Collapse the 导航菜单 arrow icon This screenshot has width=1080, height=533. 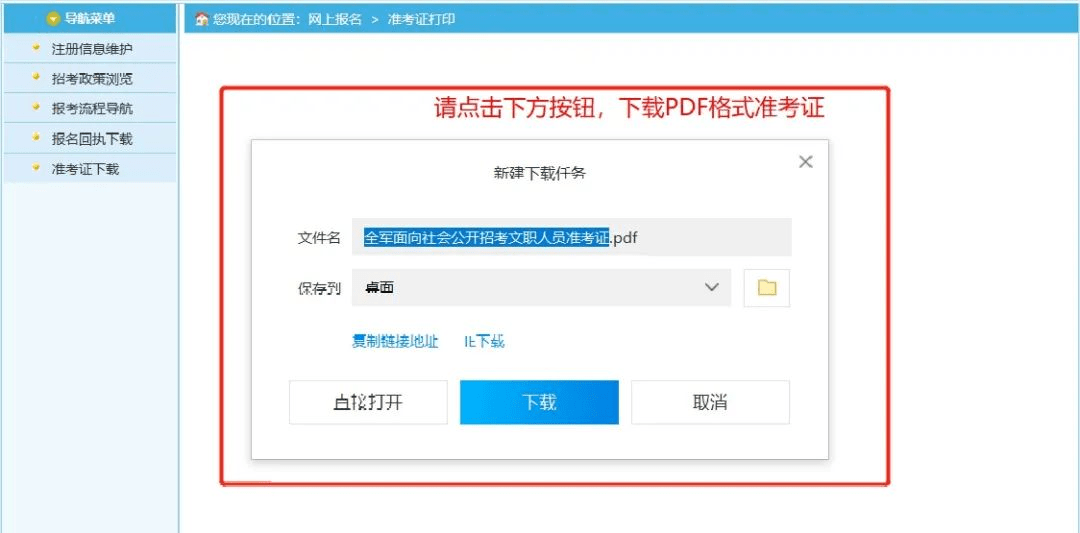click(x=53, y=19)
